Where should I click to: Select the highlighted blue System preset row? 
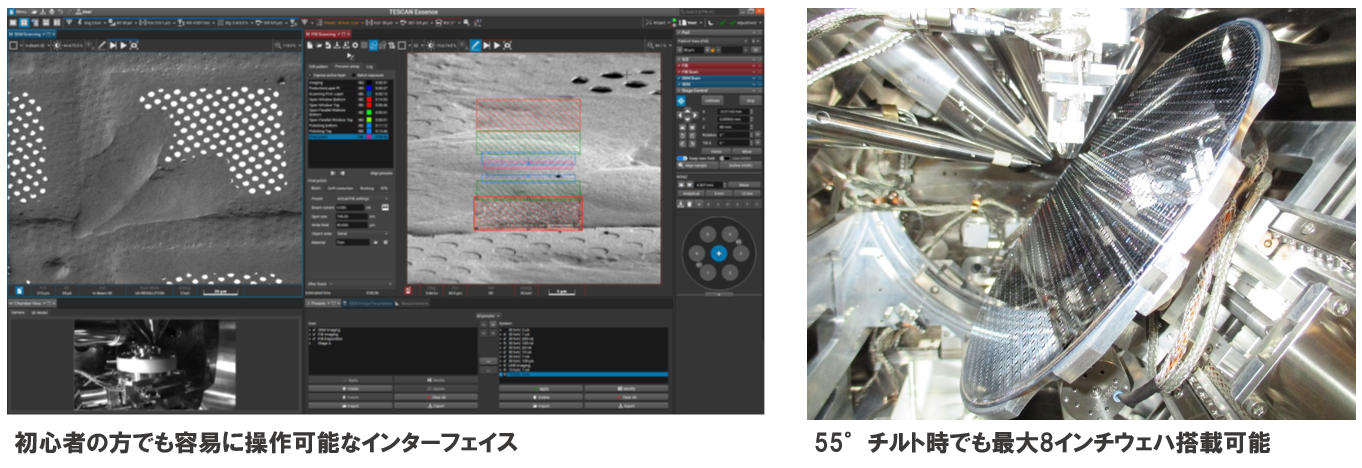pos(583,374)
